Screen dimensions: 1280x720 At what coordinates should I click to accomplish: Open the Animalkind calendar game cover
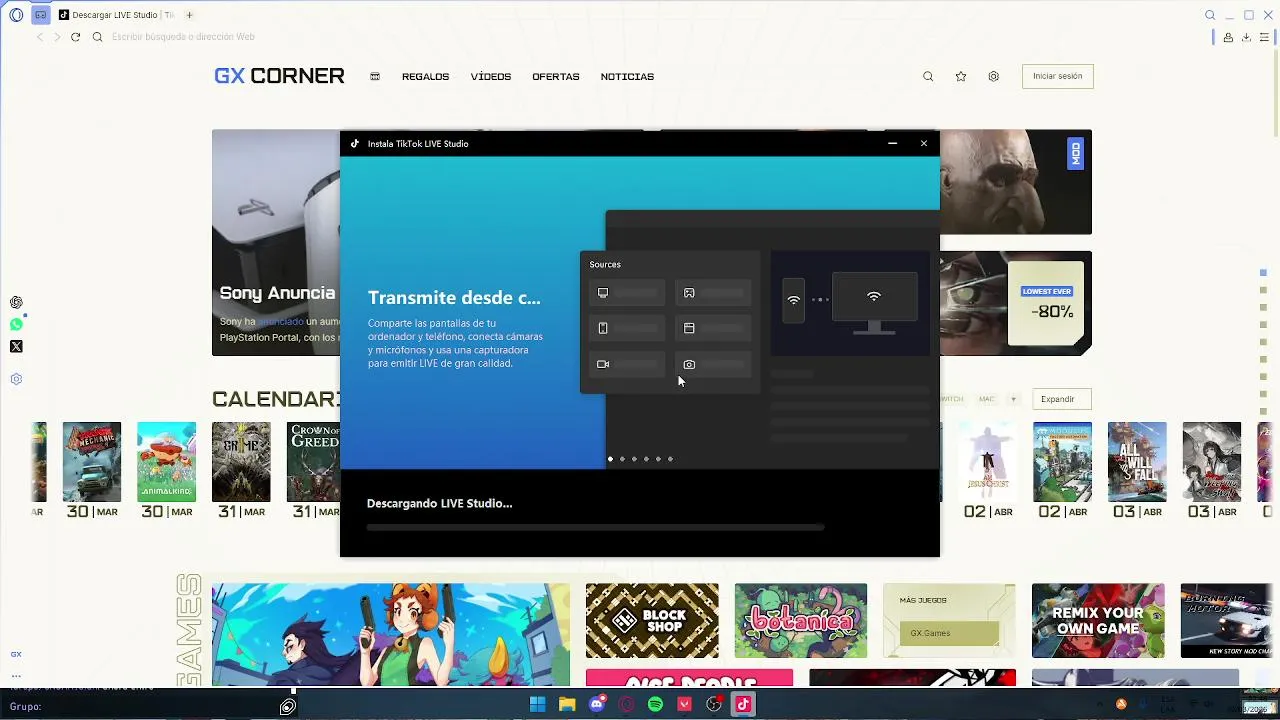click(x=167, y=461)
